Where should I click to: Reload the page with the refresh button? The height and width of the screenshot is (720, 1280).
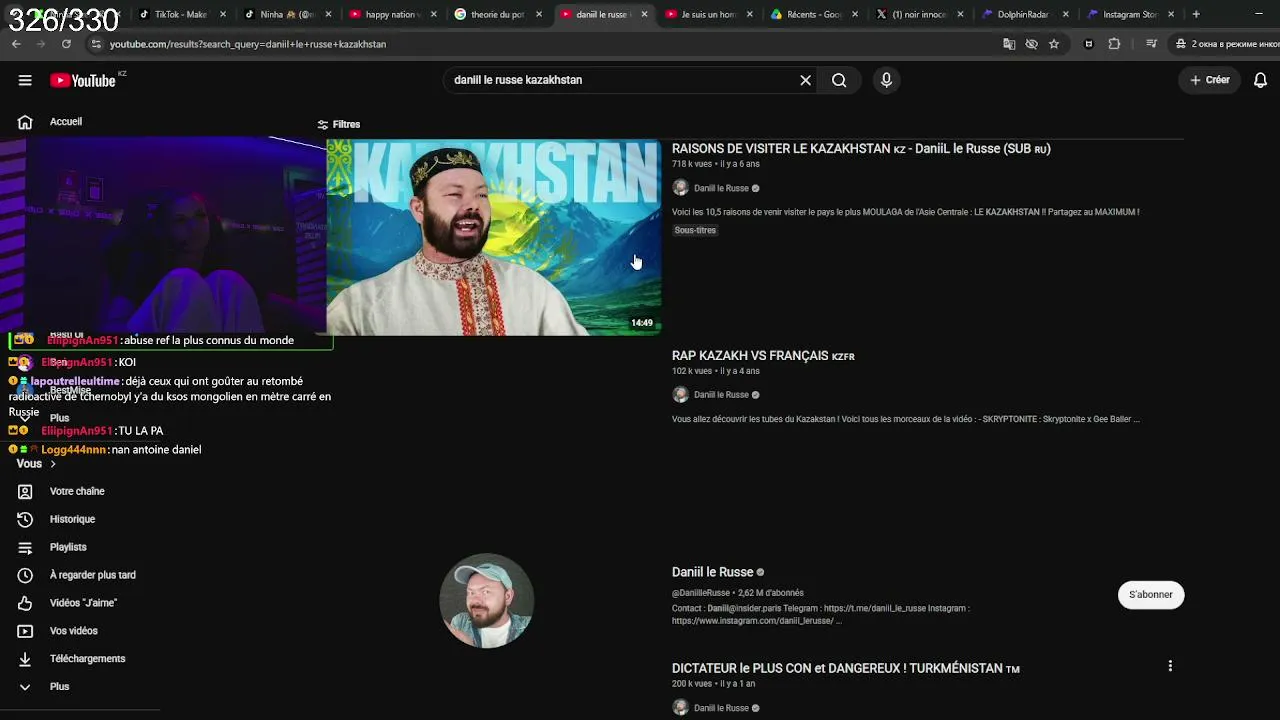tap(66, 44)
